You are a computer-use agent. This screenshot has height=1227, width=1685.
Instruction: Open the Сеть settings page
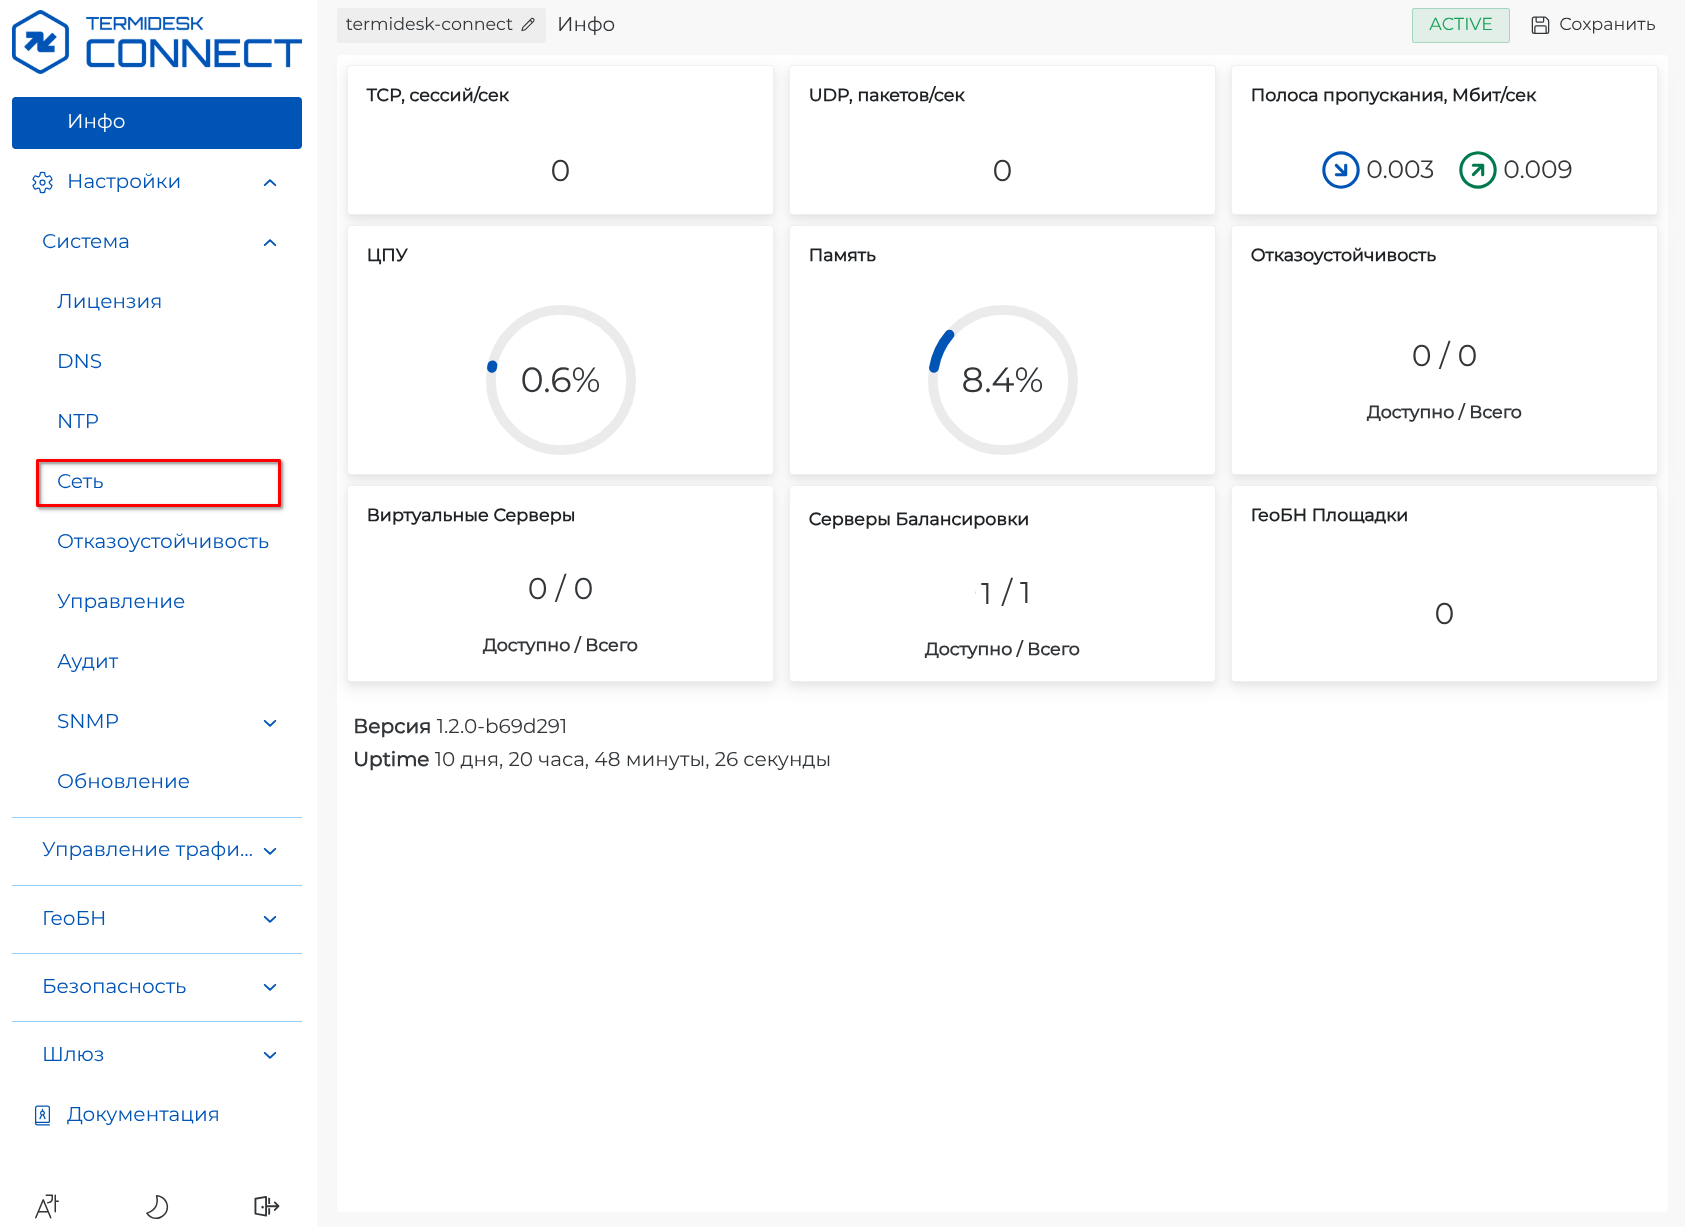click(x=81, y=482)
